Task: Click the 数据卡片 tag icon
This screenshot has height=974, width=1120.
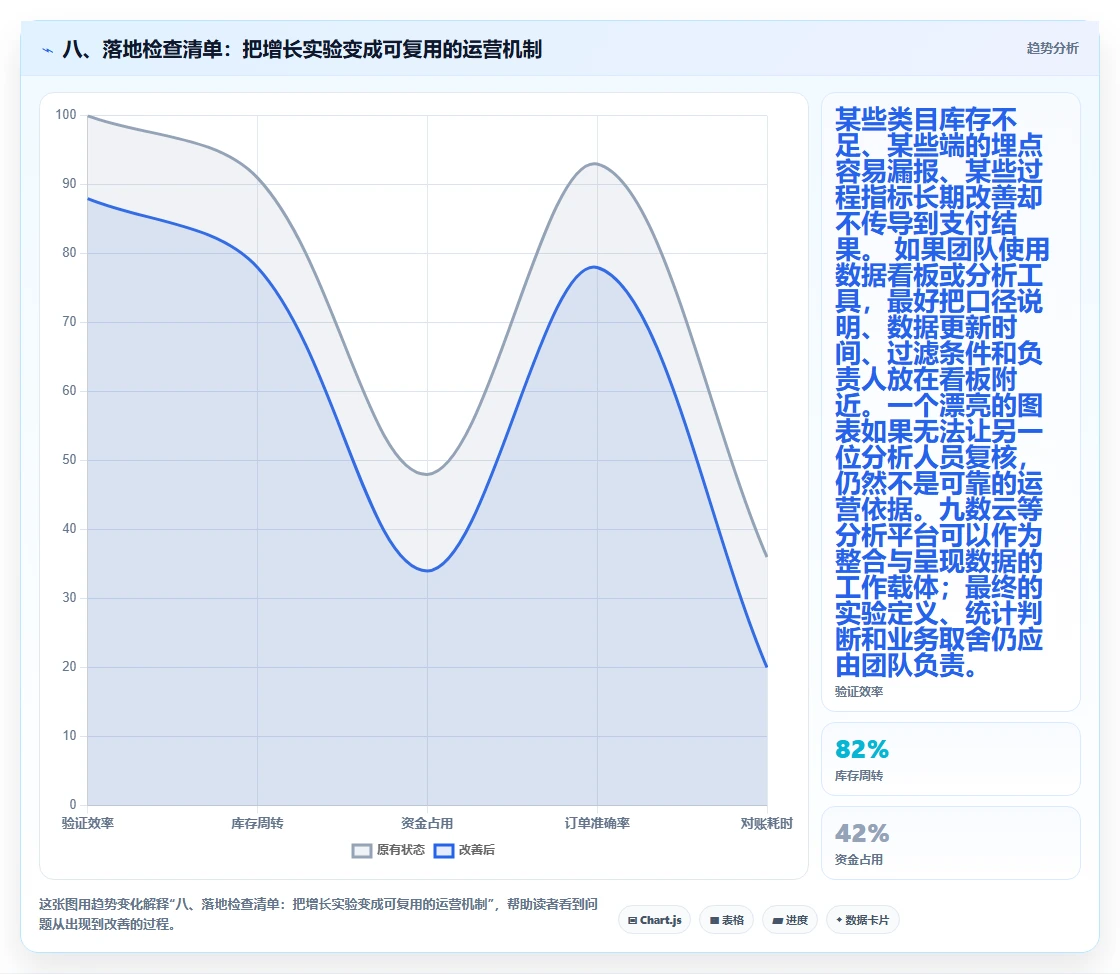Action: (839, 920)
